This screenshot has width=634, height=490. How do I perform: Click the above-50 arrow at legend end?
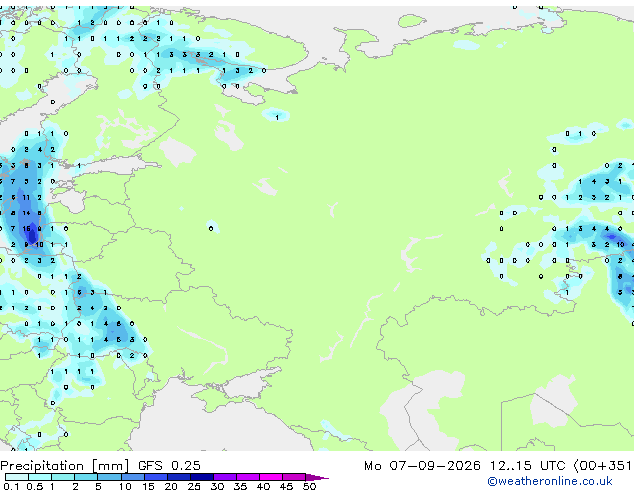click(x=317, y=477)
